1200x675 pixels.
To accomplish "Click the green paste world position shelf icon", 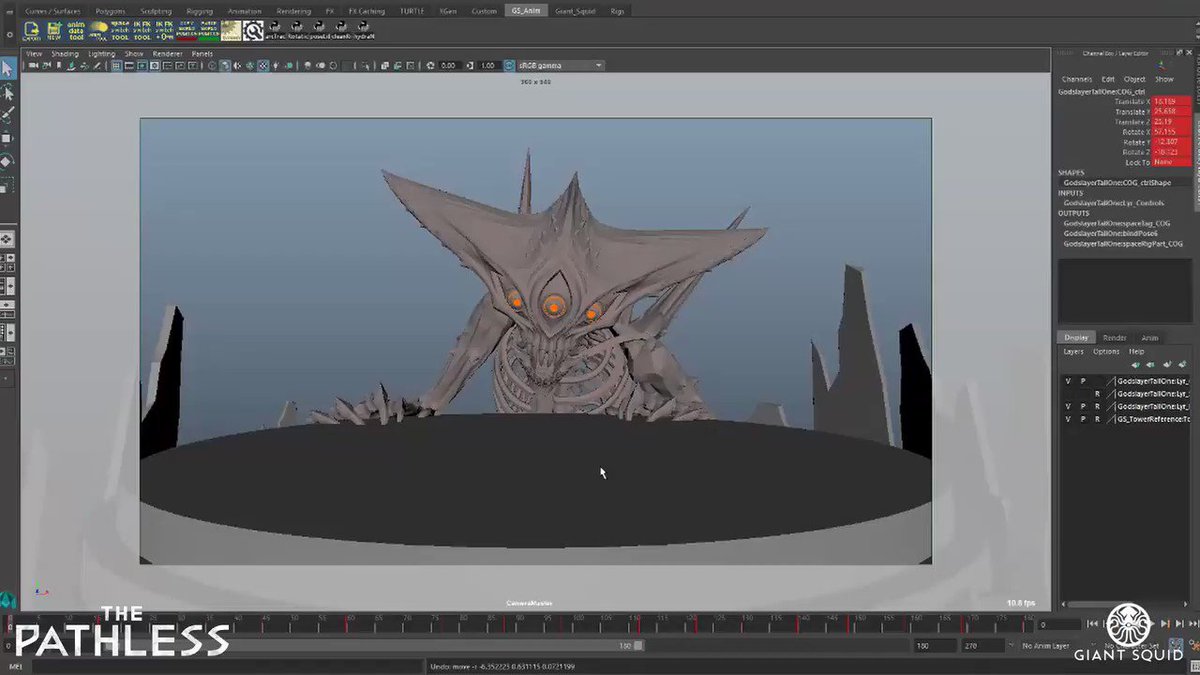I will (x=208, y=30).
